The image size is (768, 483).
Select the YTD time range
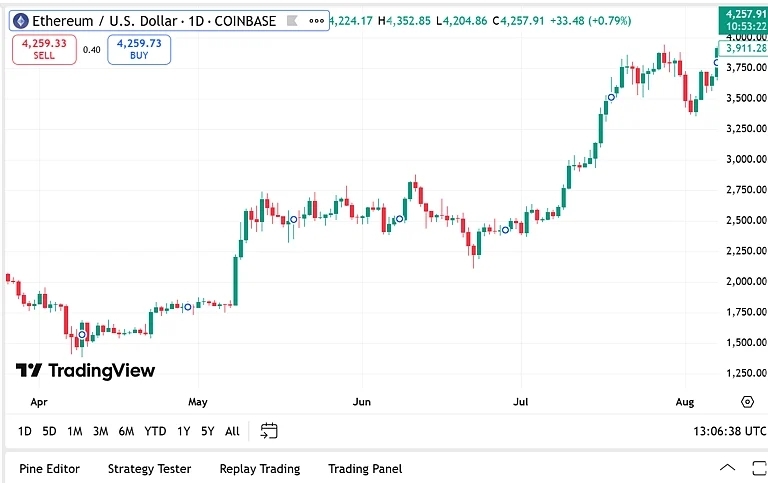155,431
